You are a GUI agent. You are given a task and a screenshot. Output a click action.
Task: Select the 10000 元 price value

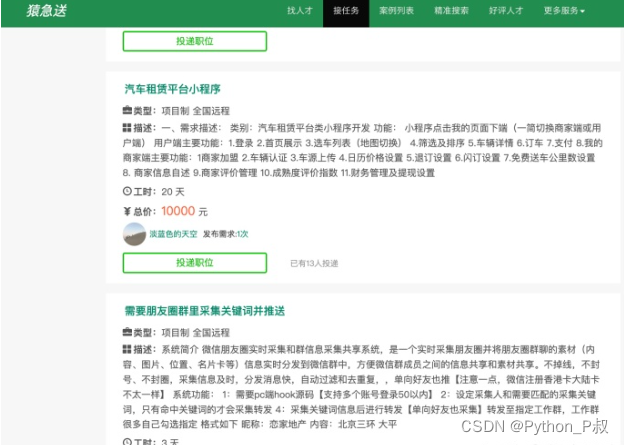tap(184, 211)
